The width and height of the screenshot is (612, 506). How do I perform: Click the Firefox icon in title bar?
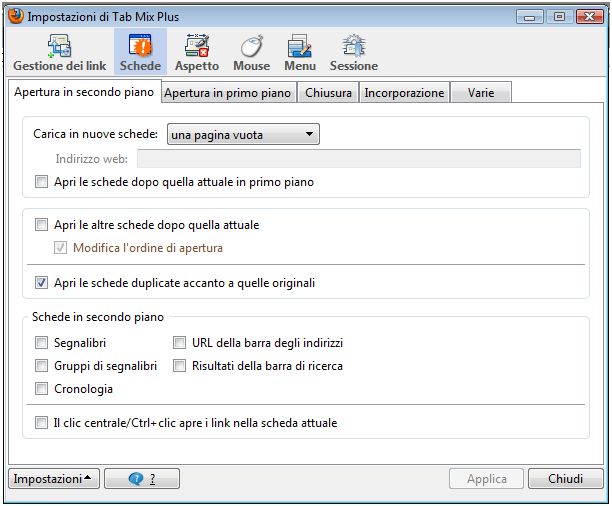(x=15, y=16)
